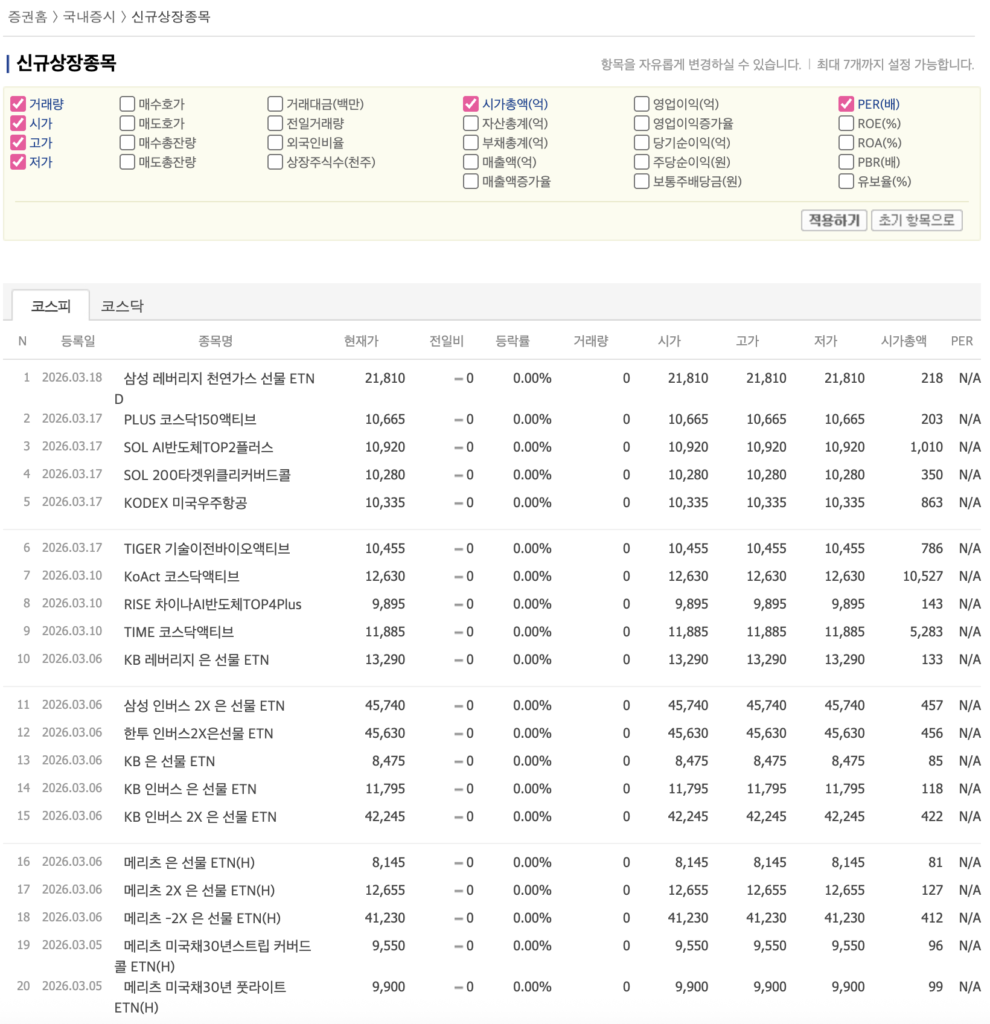Select the 거래대금(백만) checkbox
This screenshot has height=1024, width=990.
(x=275, y=104)
